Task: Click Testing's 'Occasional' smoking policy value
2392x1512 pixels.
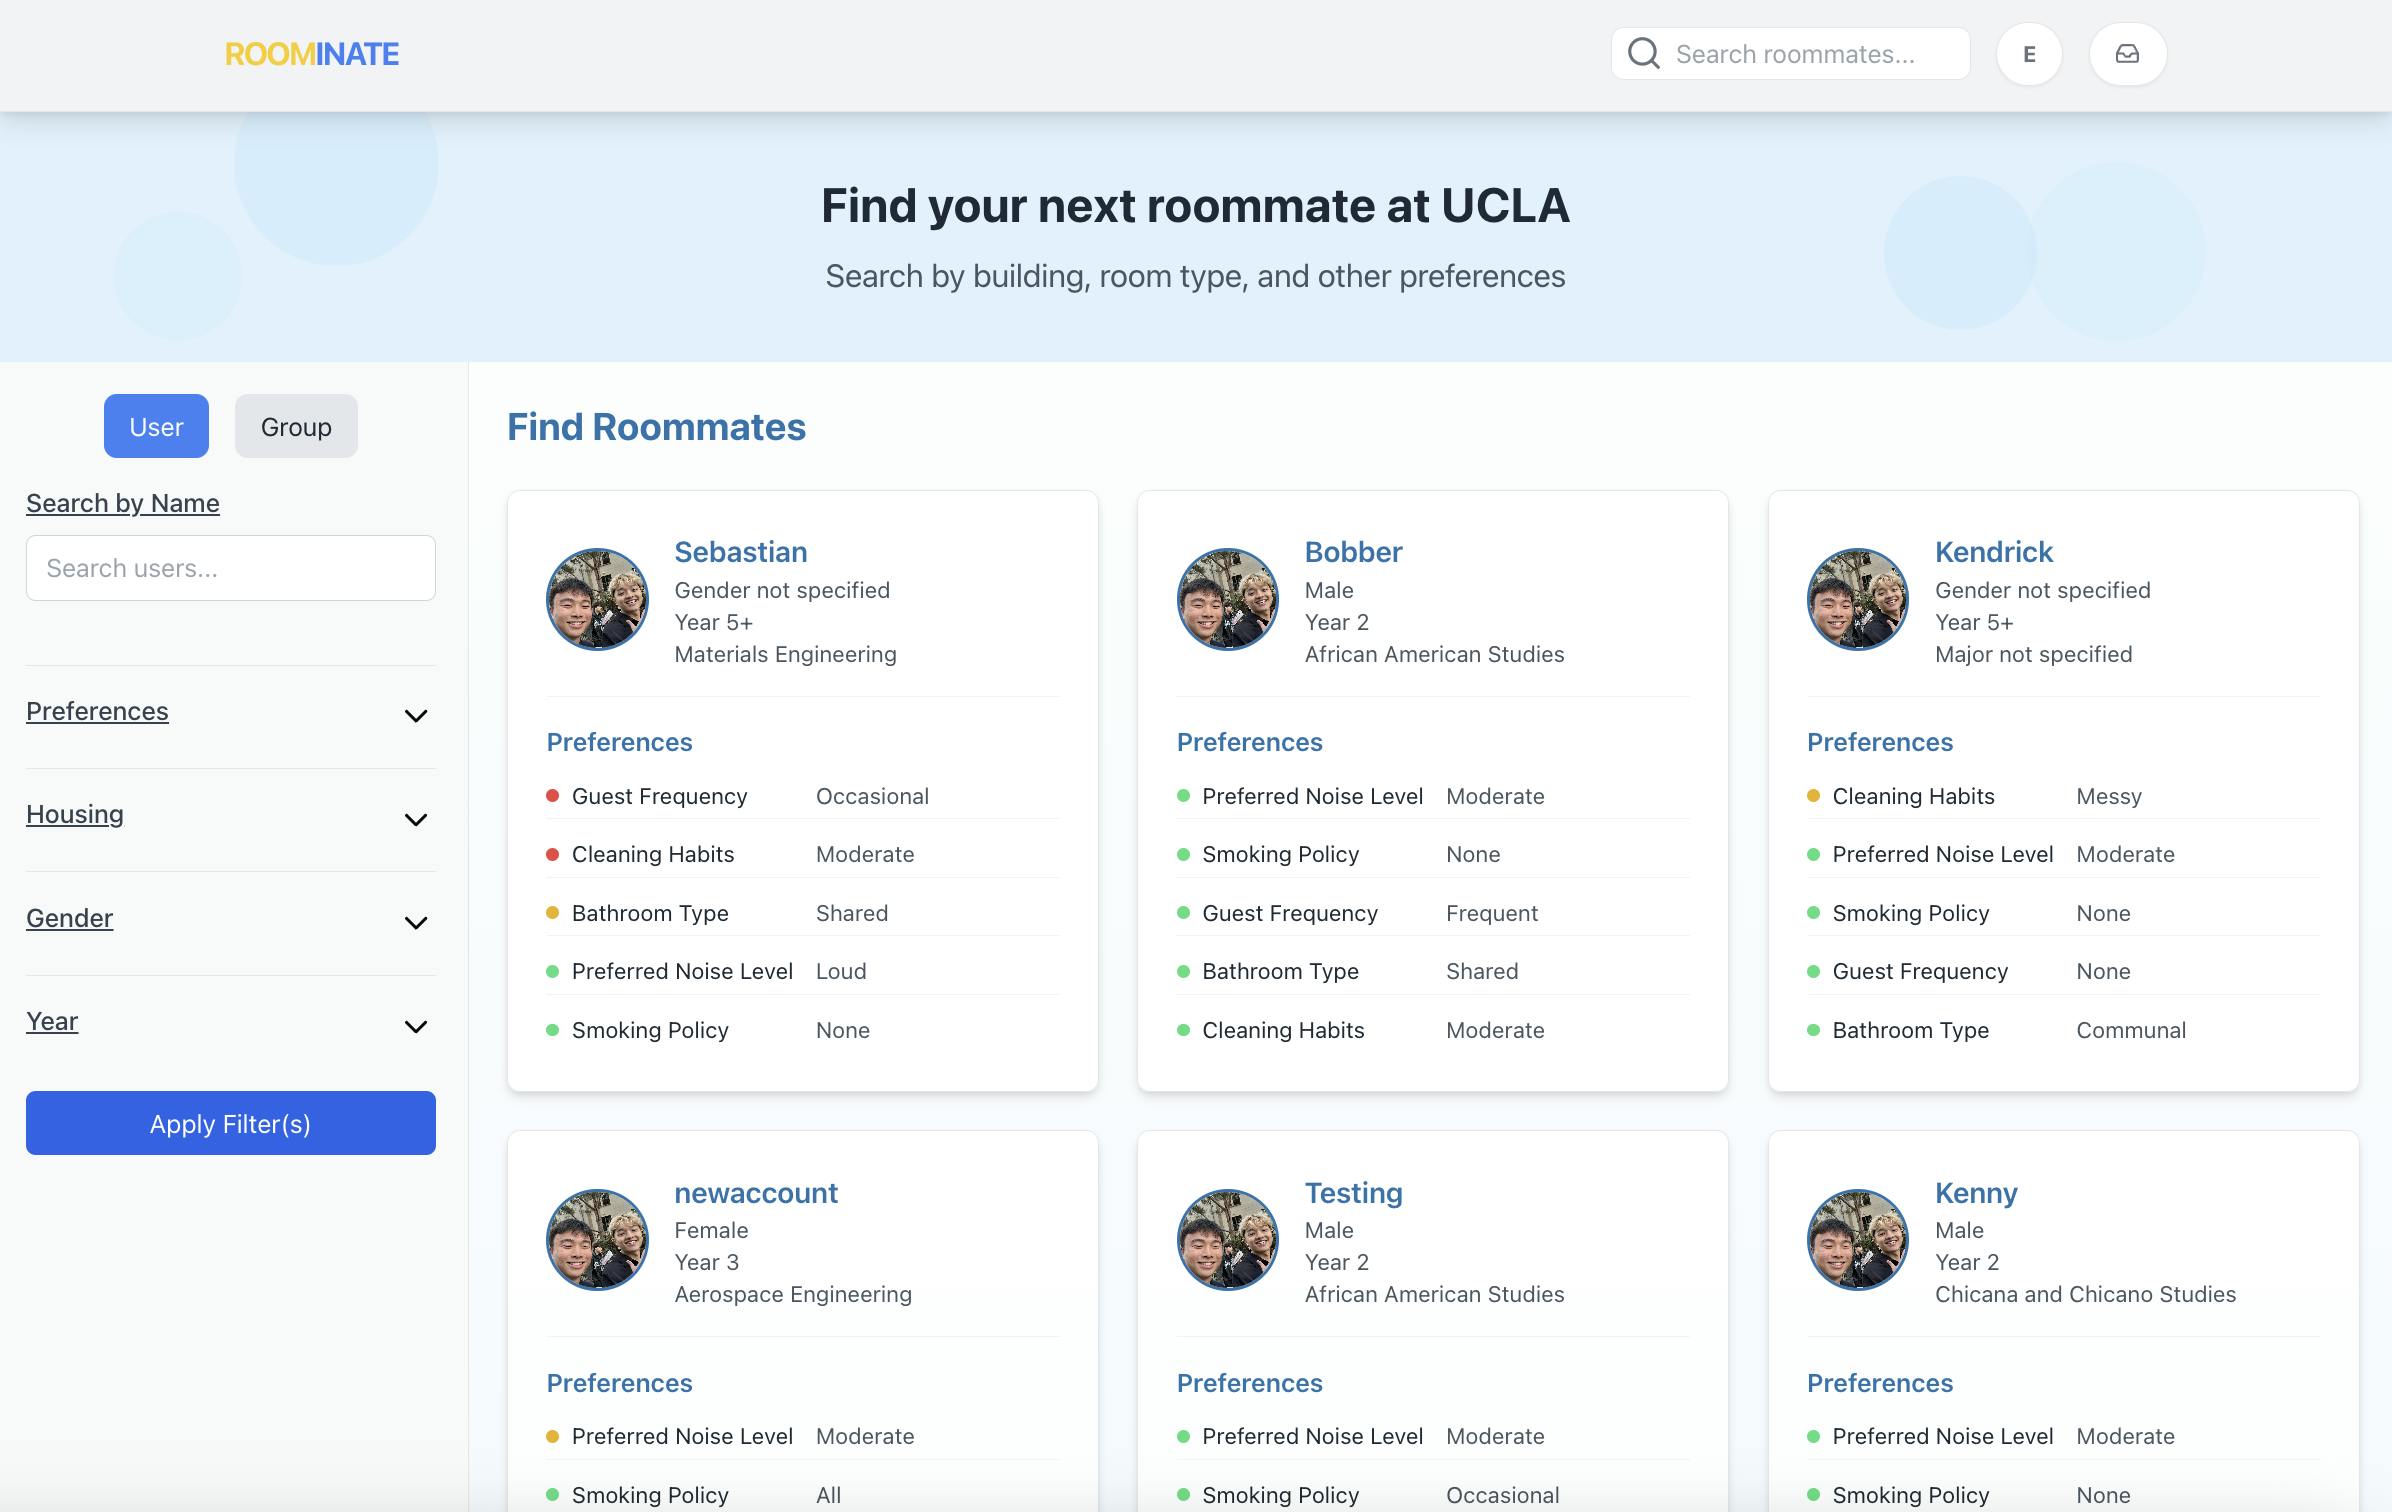Action: coord(1502,1495)
